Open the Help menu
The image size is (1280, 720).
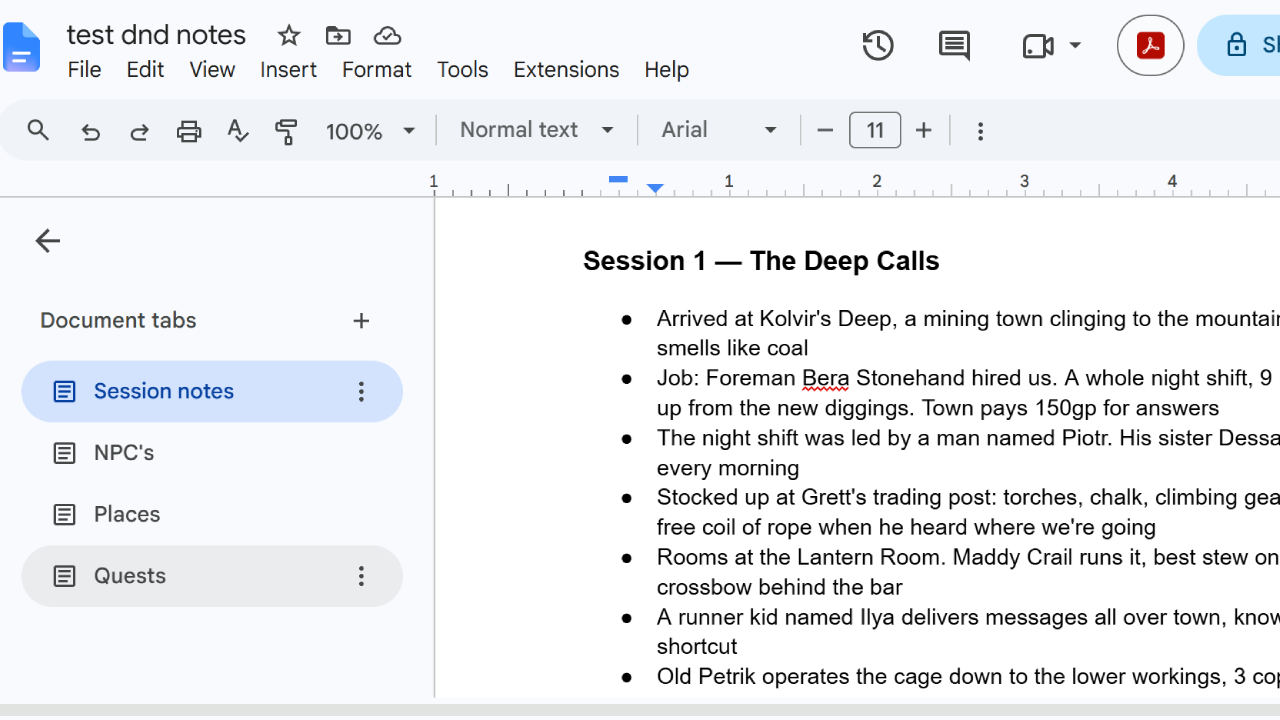click(x=666, y=70)
